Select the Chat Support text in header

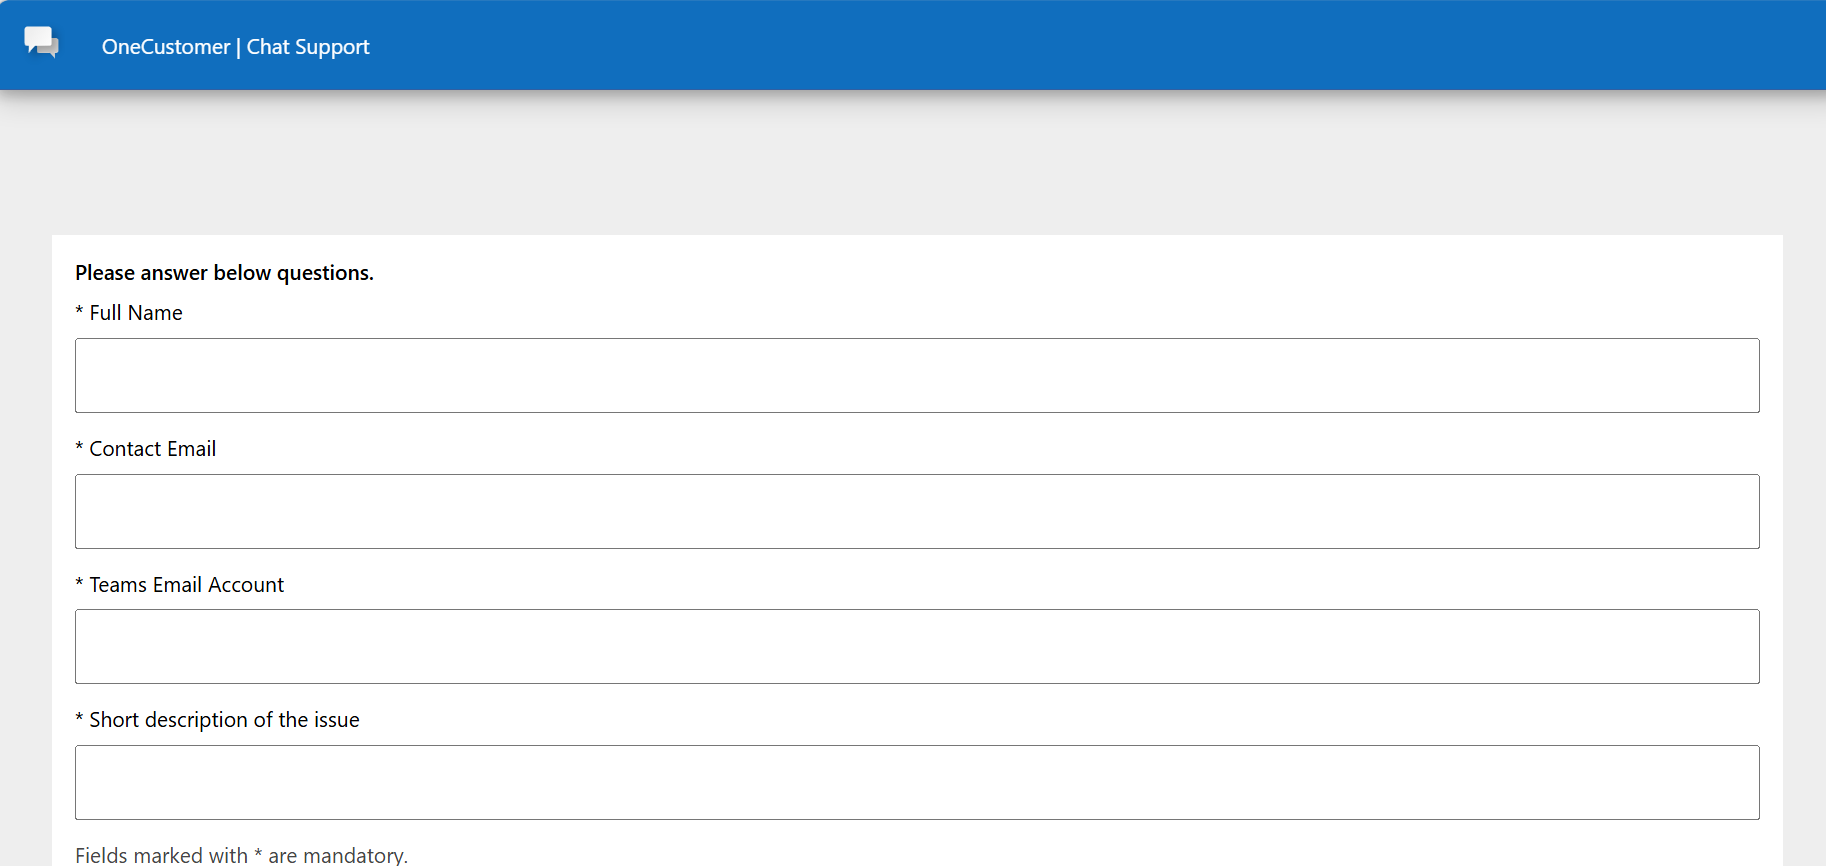click(308, 47)
